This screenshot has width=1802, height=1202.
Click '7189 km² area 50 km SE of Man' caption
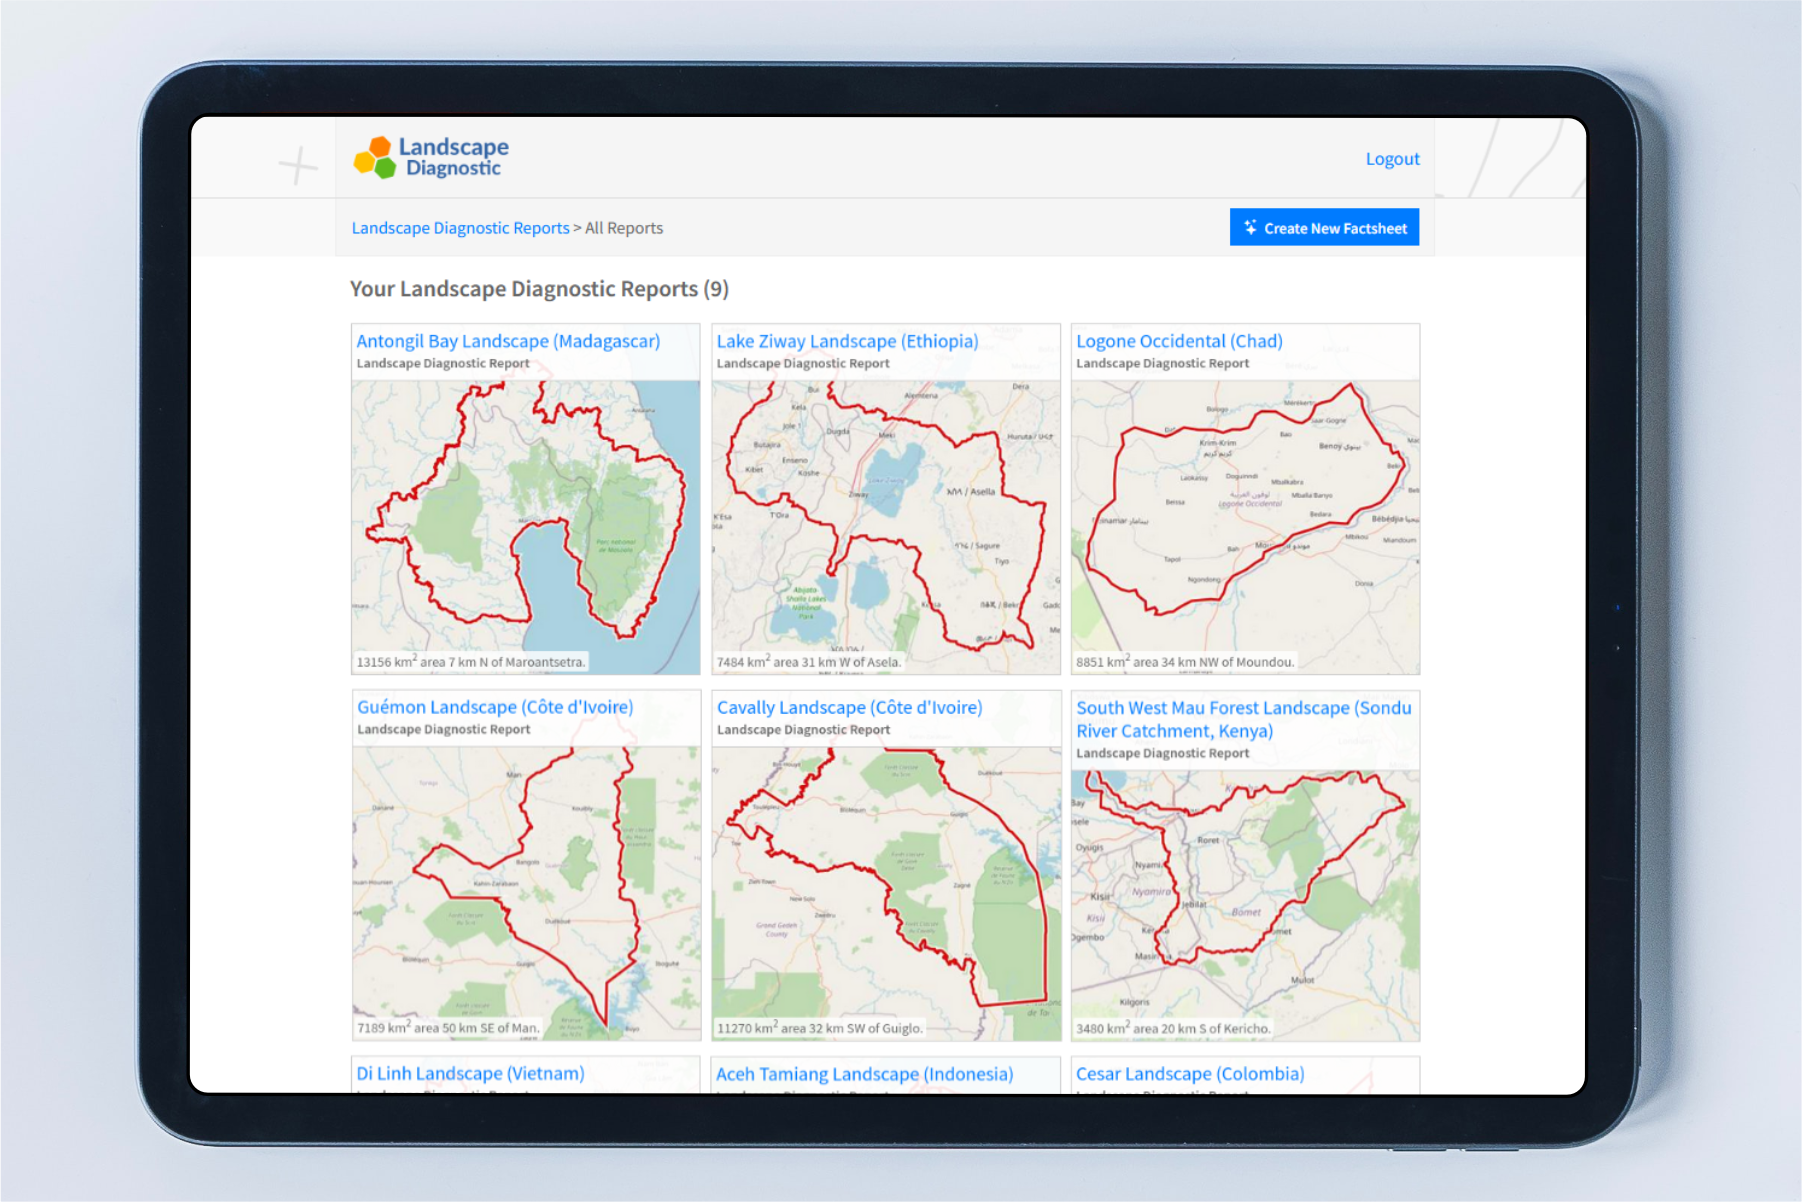tap(448, 1028)
